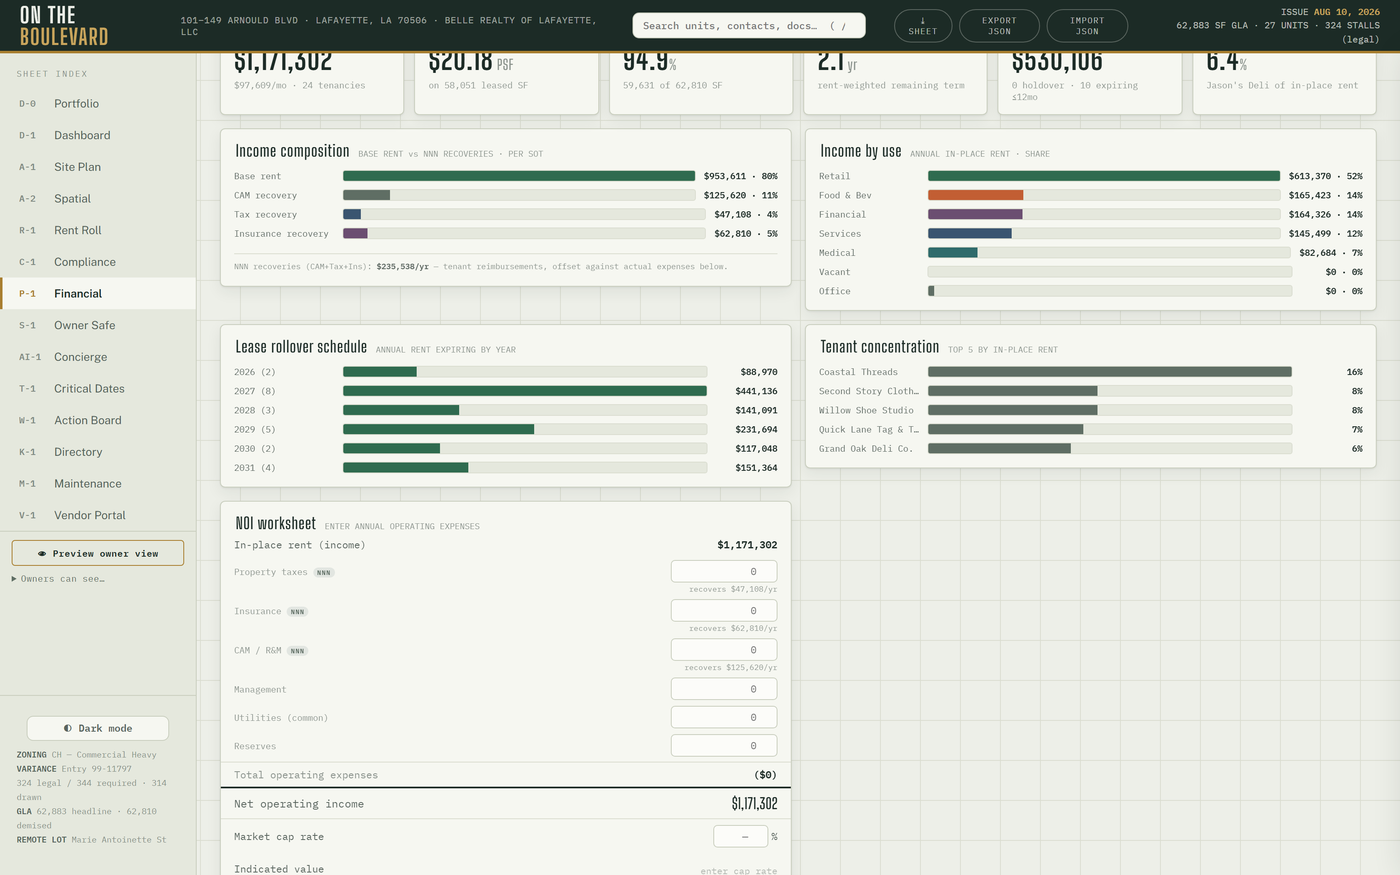This screenshot has width=1400, height=875.
Task: Click the Import JSON button
Action: (x=1087, y=26)
